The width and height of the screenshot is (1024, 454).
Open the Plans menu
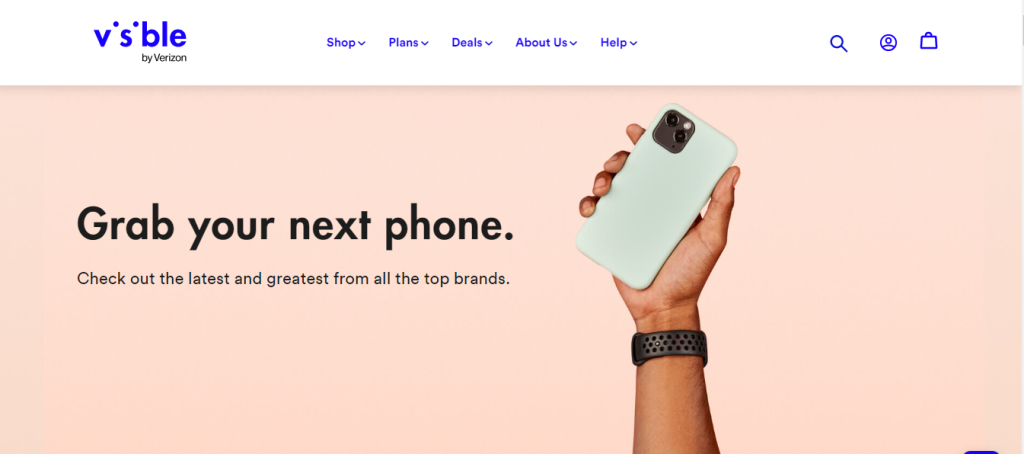tap(409, 42)
